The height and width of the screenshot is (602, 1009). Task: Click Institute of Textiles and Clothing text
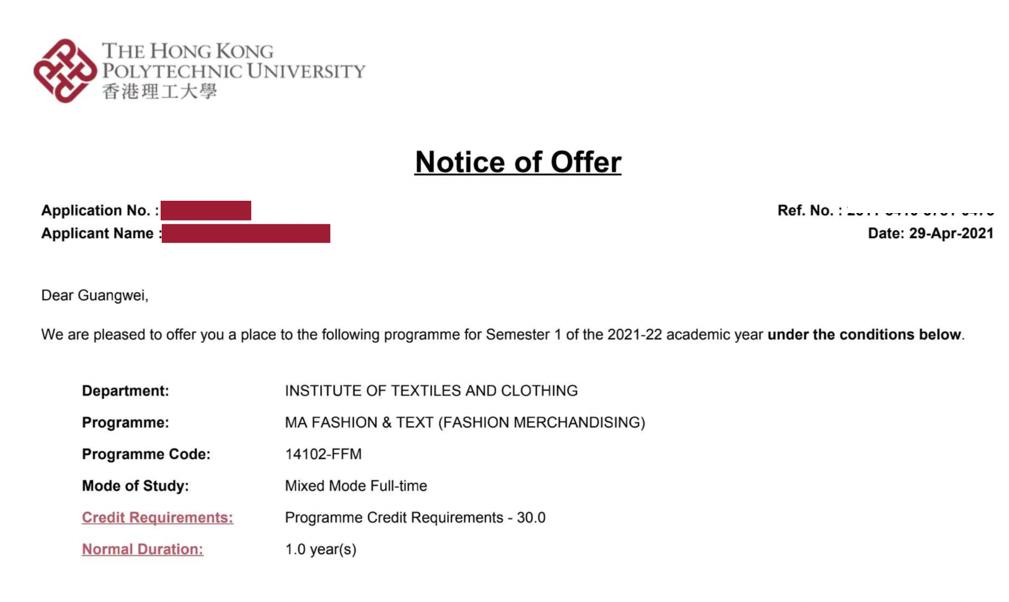(x=431, y=391)
